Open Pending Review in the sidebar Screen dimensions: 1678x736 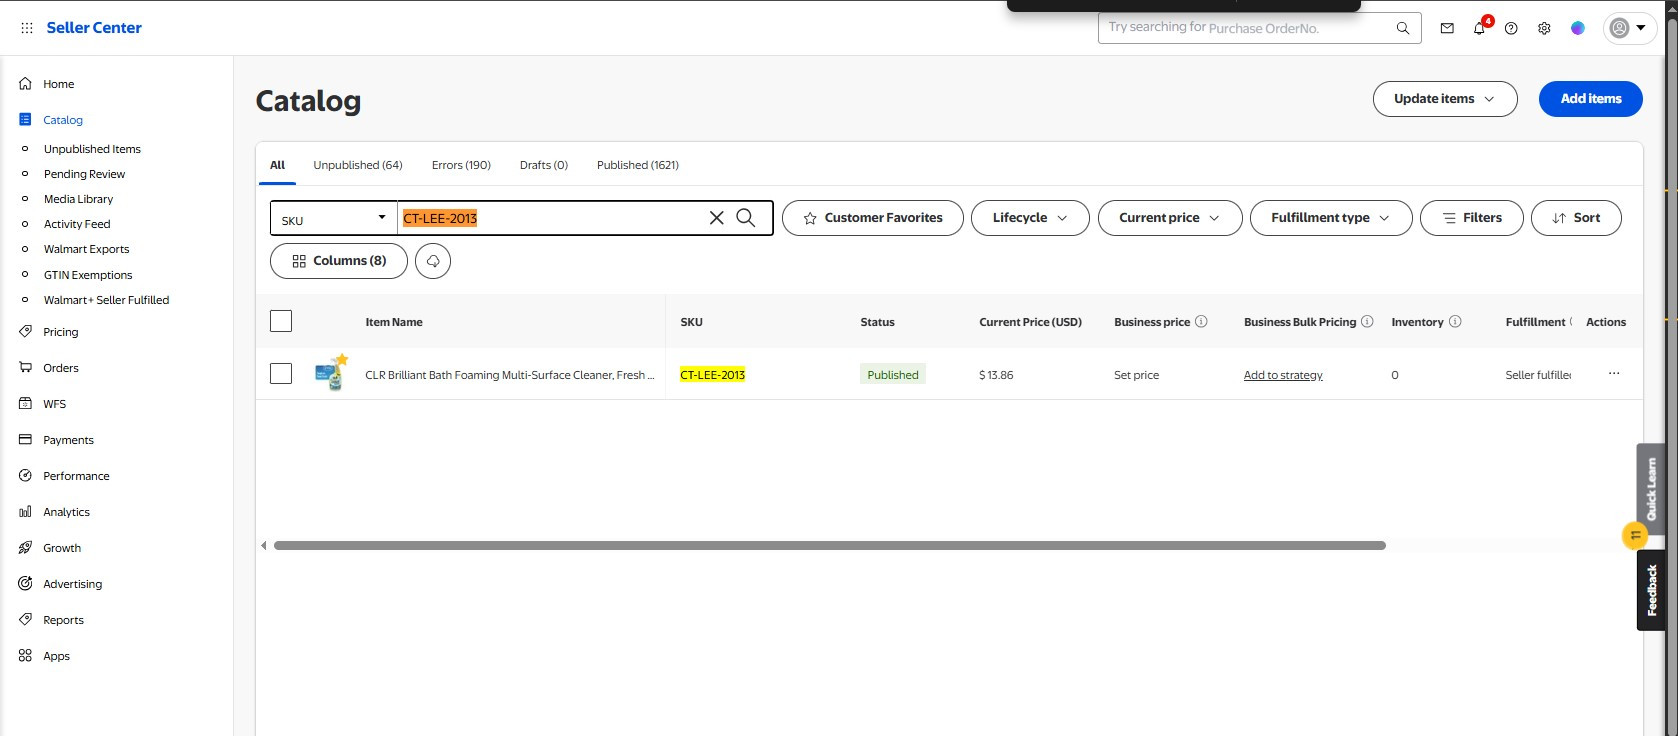(x=85, y=174)
